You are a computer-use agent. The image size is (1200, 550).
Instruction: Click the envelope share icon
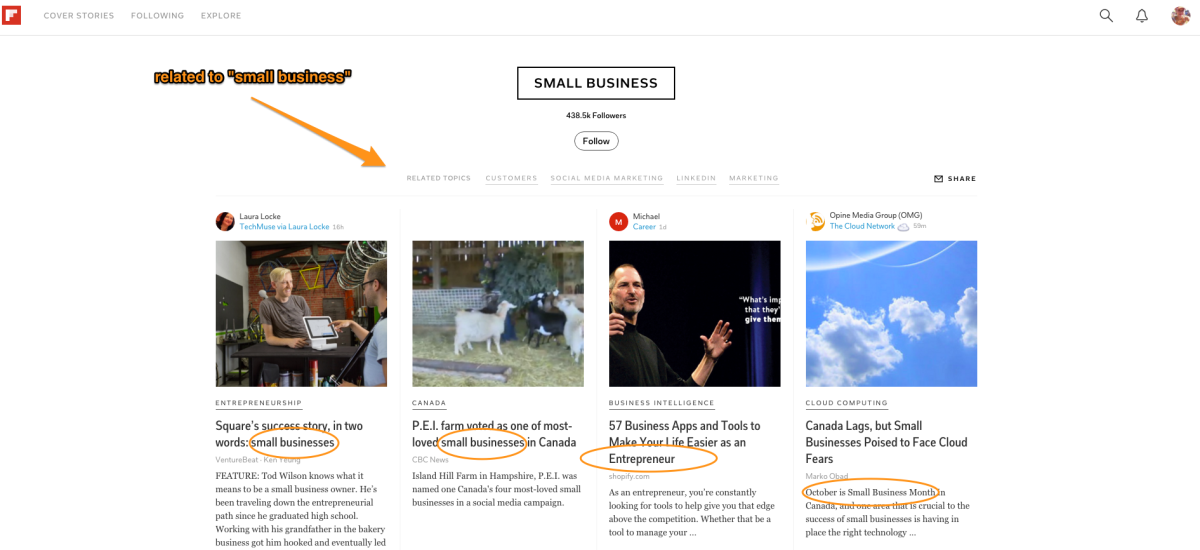[938, 179]
